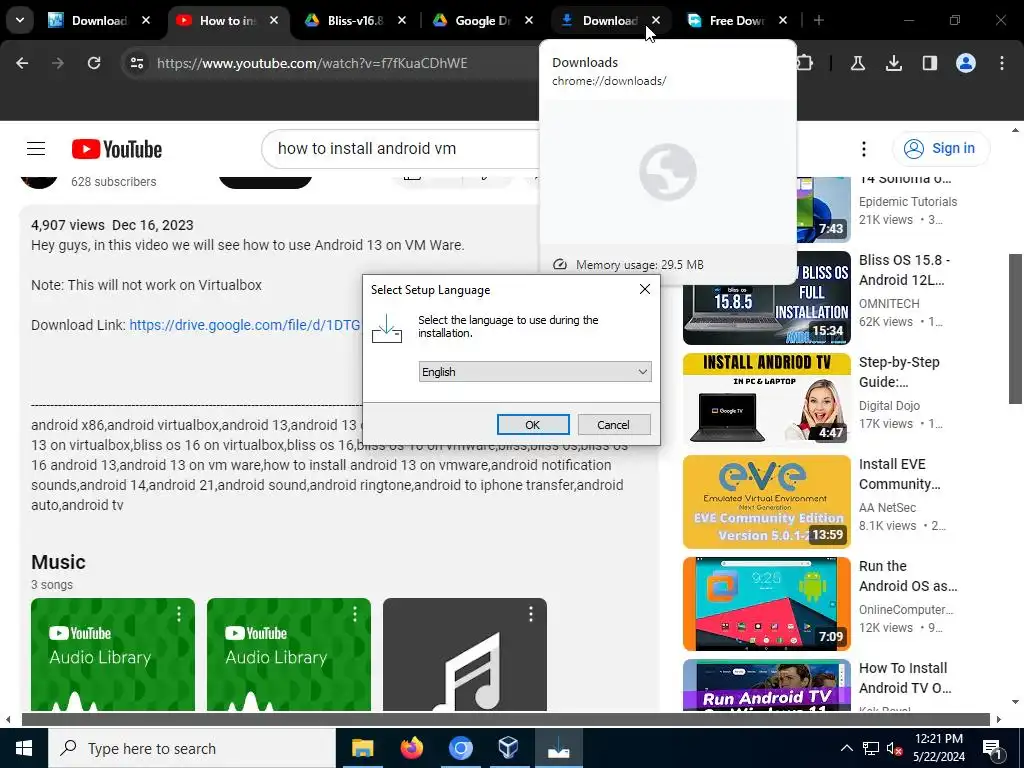Open the Run Android TV video thumbnail

click(767, 685)
